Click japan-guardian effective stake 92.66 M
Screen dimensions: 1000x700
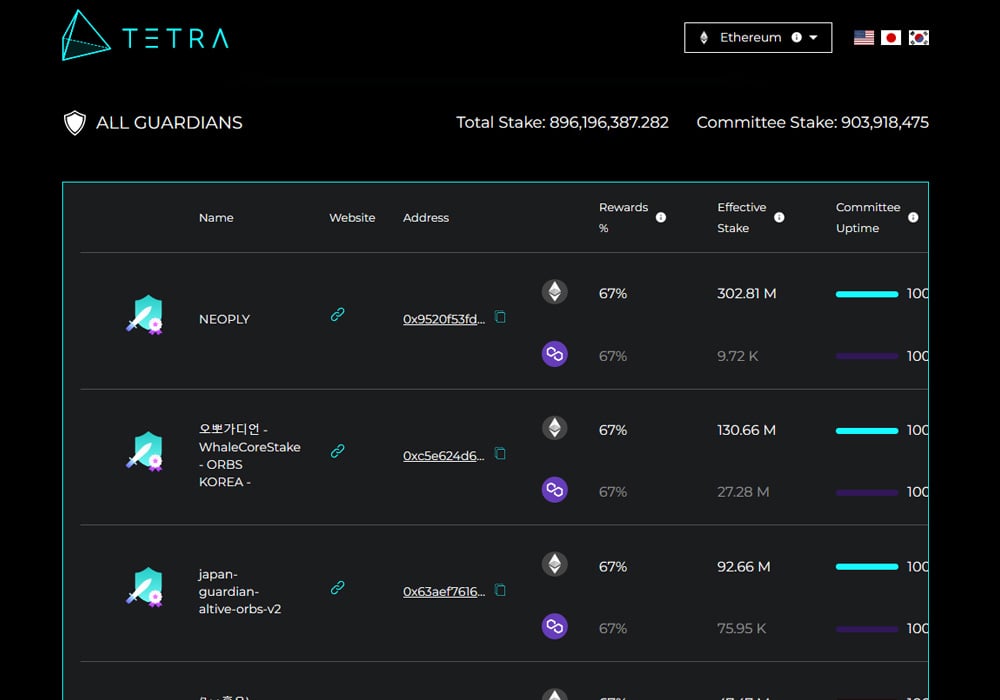[744, 567]
